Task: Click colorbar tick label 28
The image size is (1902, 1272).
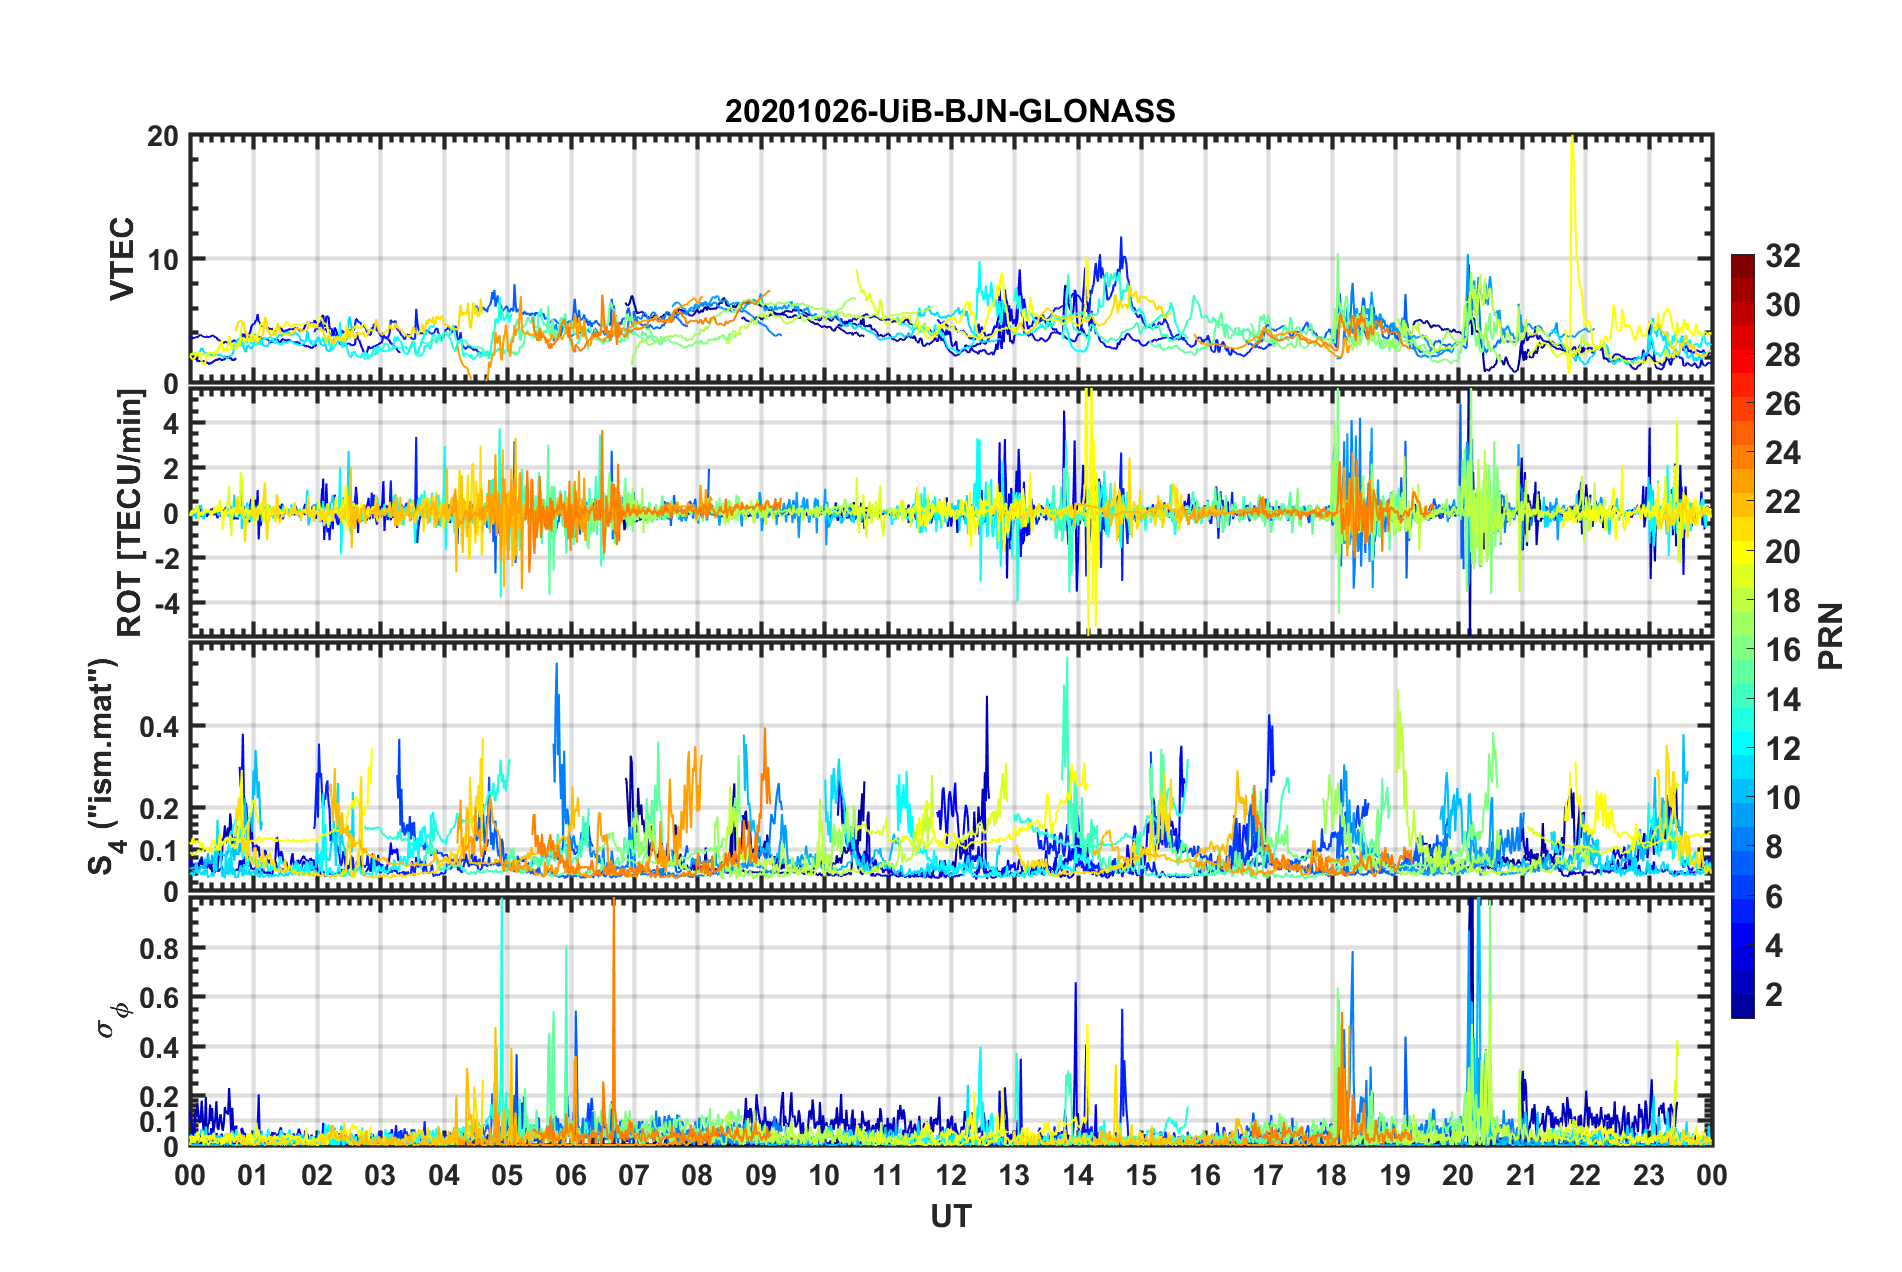Action: tap(1783, 355)
